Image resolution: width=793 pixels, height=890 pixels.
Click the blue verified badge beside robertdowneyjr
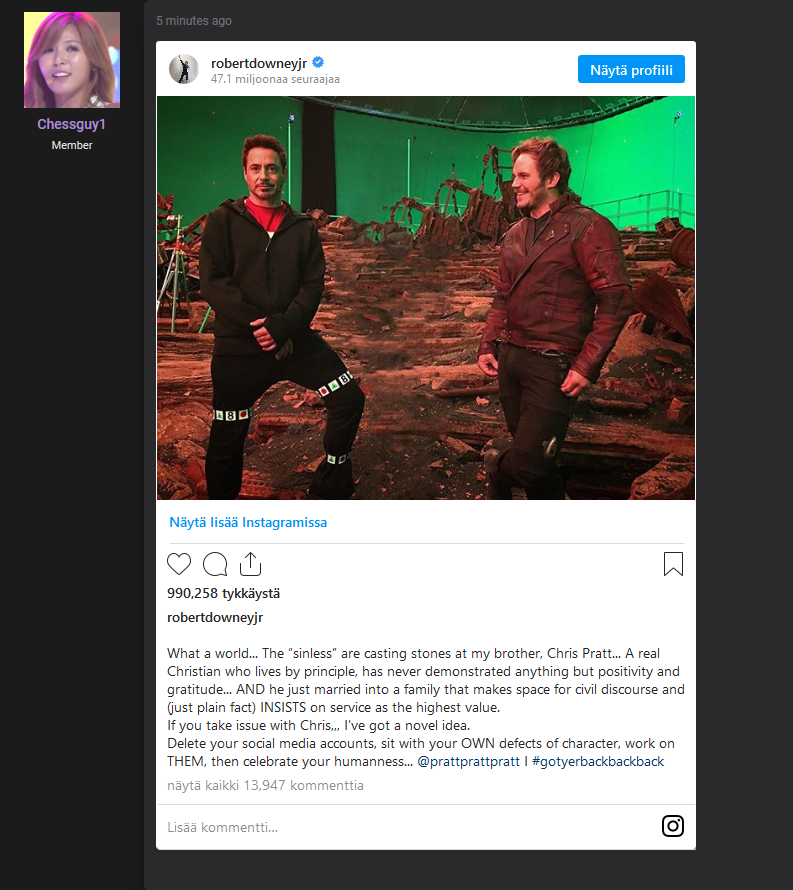pos(318,62)
